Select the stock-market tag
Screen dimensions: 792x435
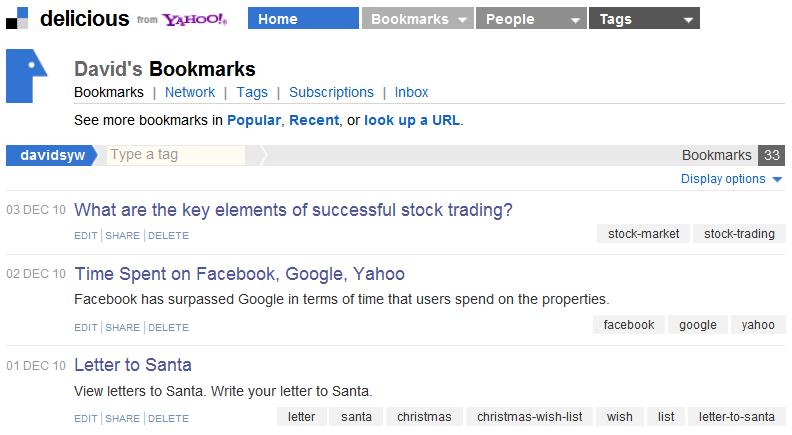pos(644,234)
